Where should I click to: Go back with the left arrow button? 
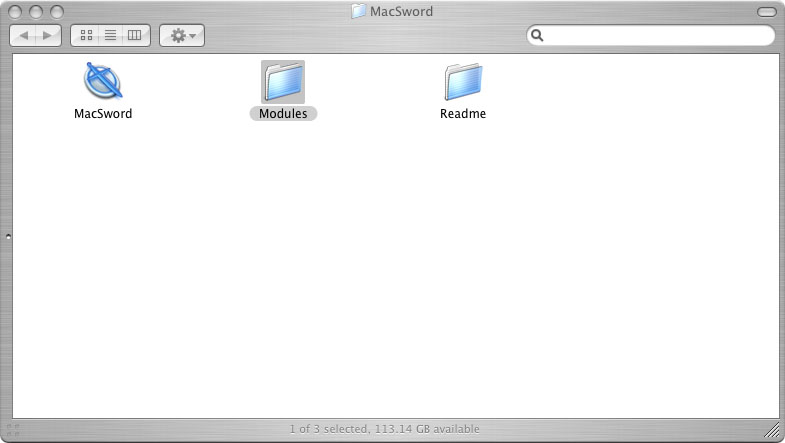pos(23,36)
